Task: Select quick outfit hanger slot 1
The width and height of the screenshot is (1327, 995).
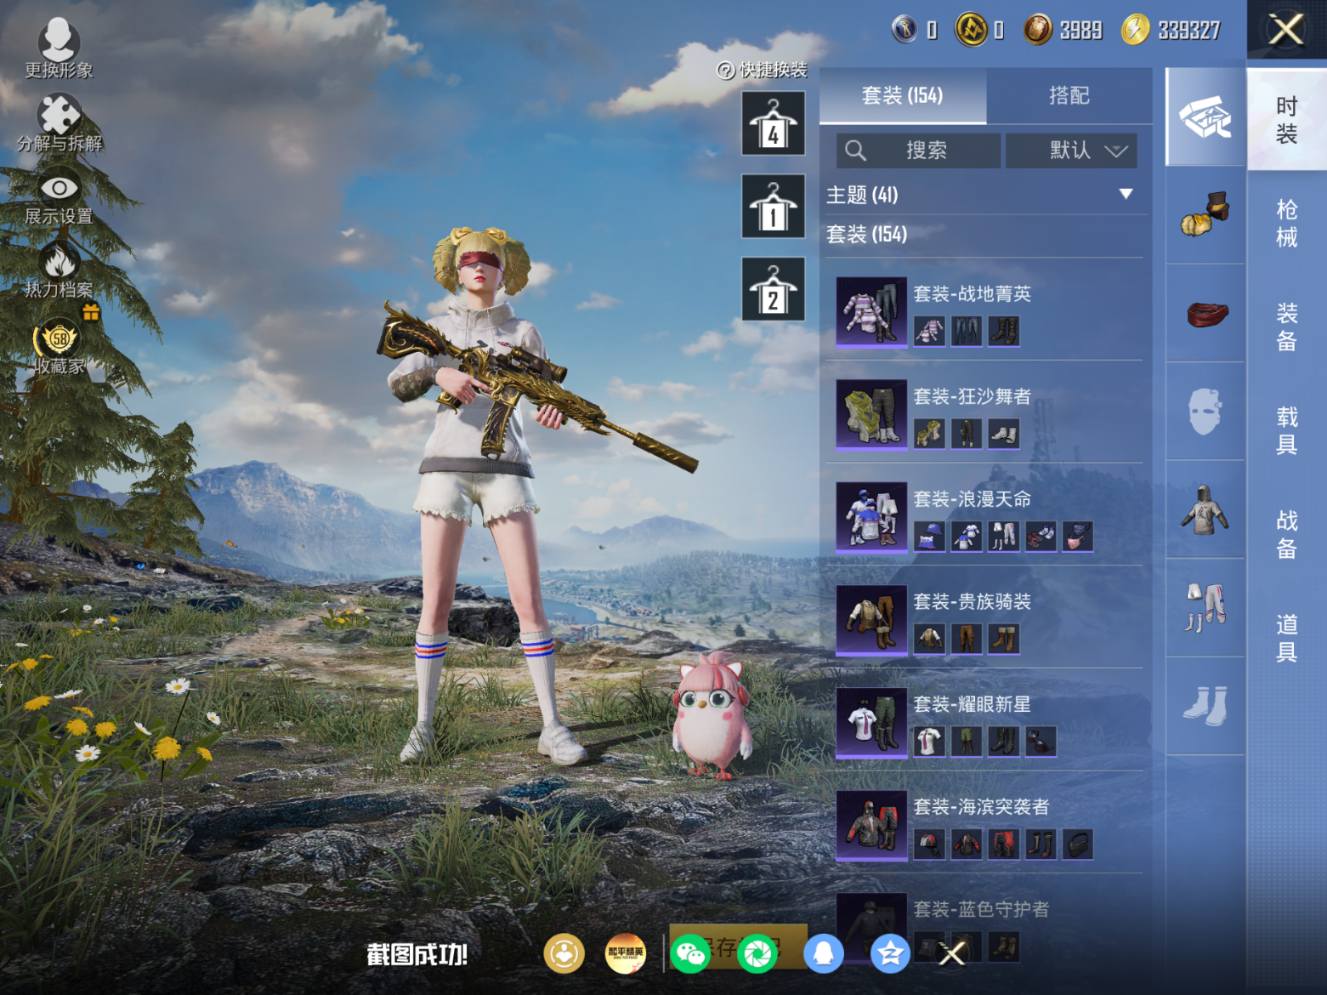Action: (773, 206)
